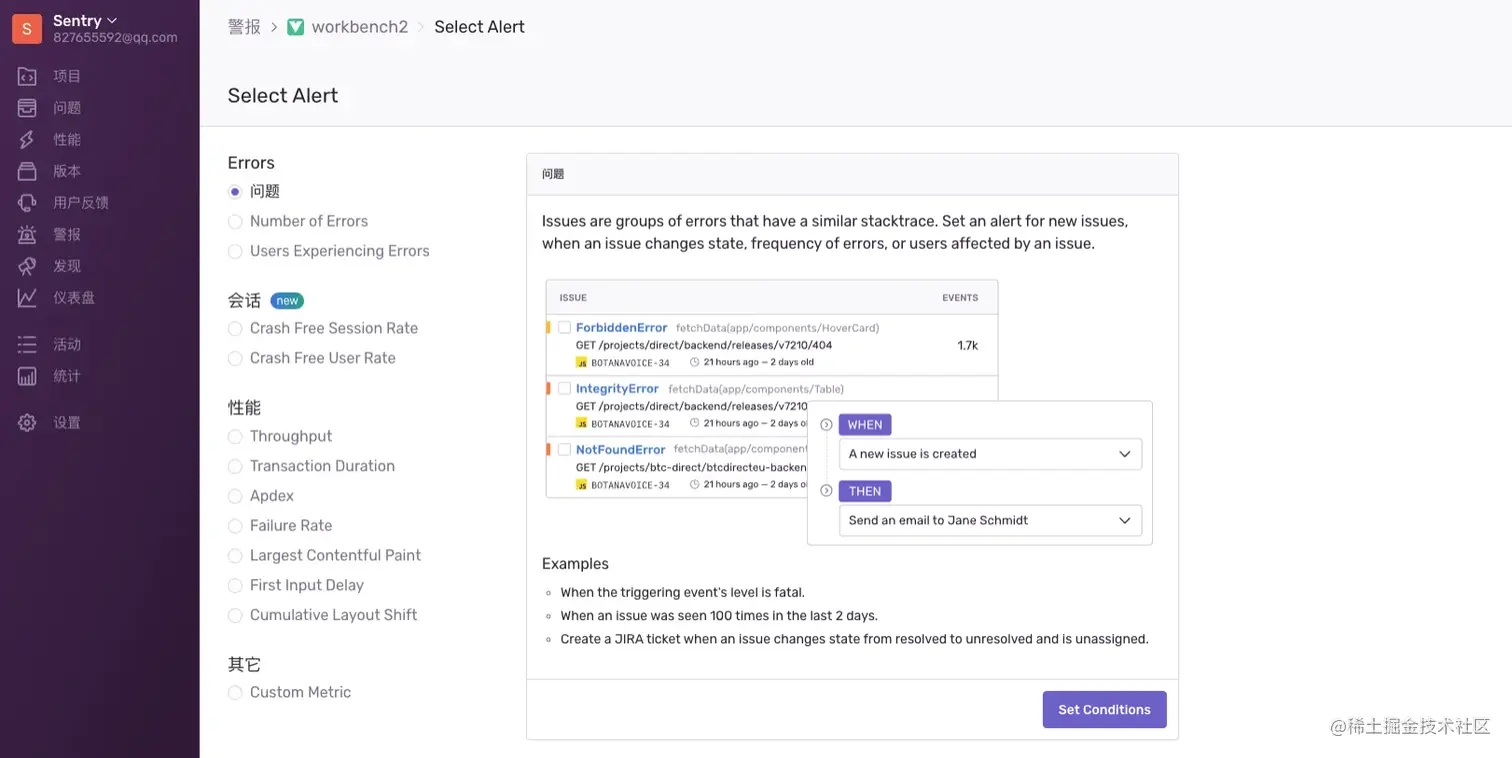The width and height of the screenshot is (1512, 758).
Task: Select the Number of Errors radio option
Action: pyautogui.click(x=235, y=222)
